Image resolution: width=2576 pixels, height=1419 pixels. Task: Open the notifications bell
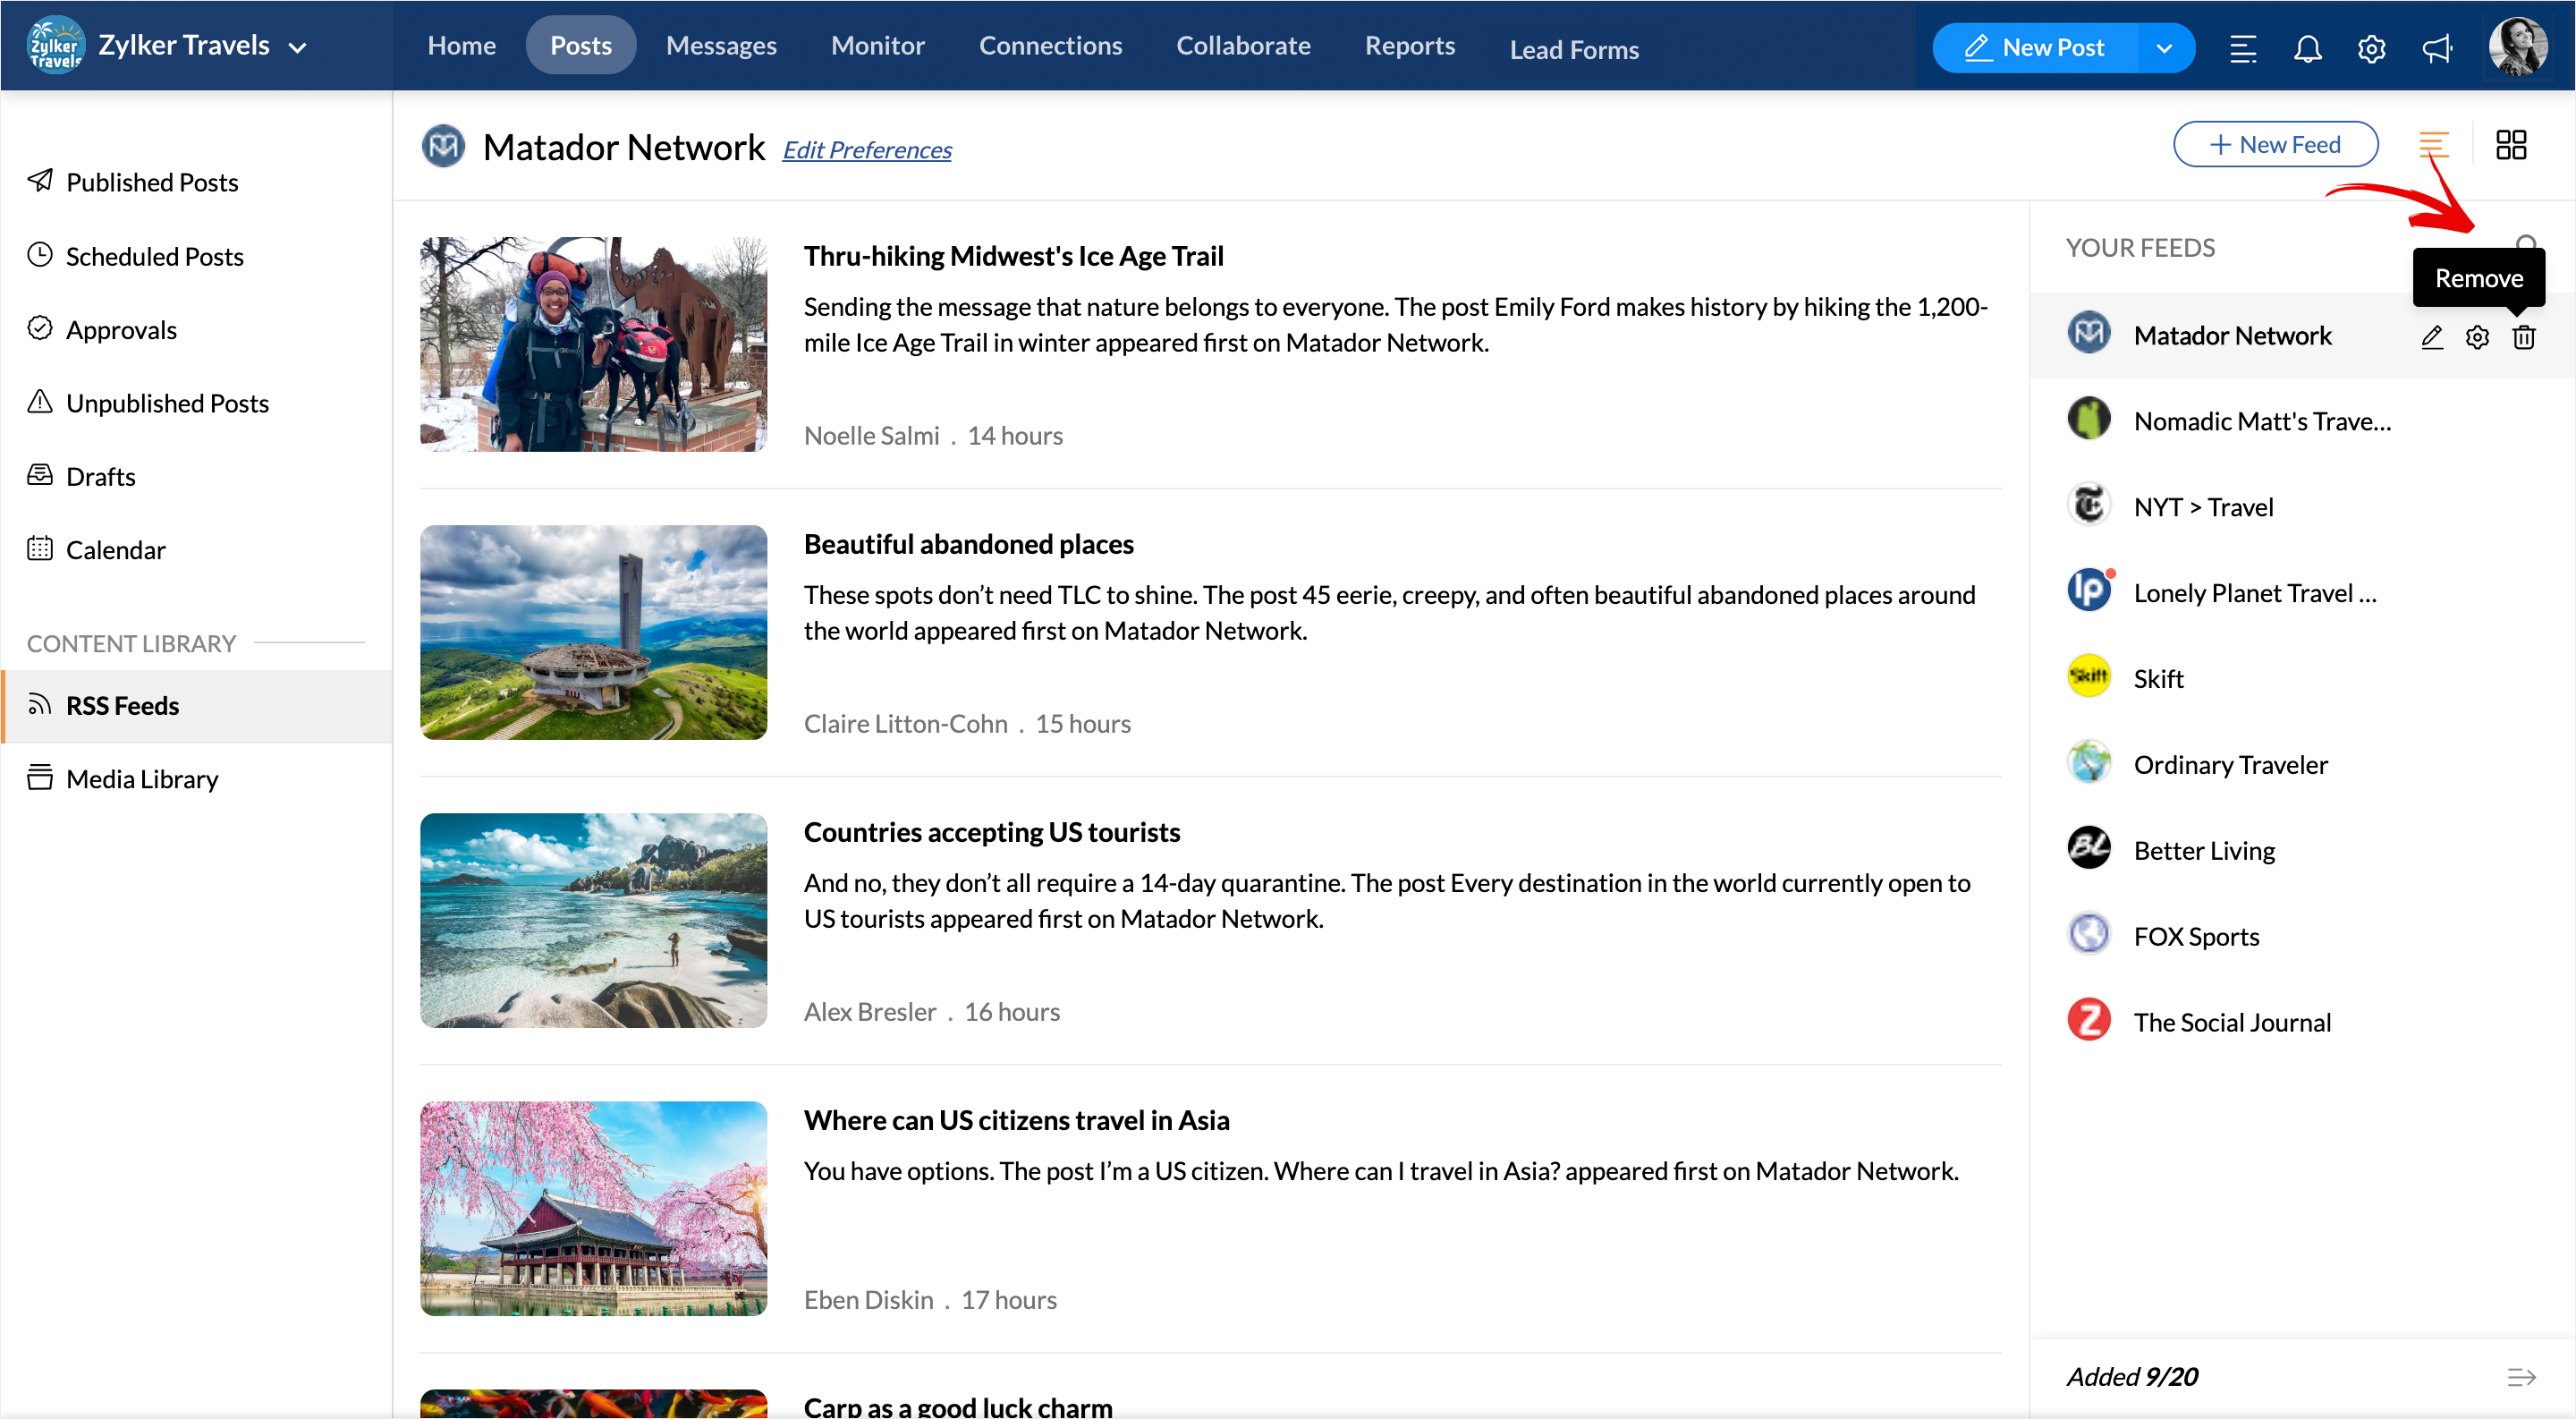pos(2307,48)
